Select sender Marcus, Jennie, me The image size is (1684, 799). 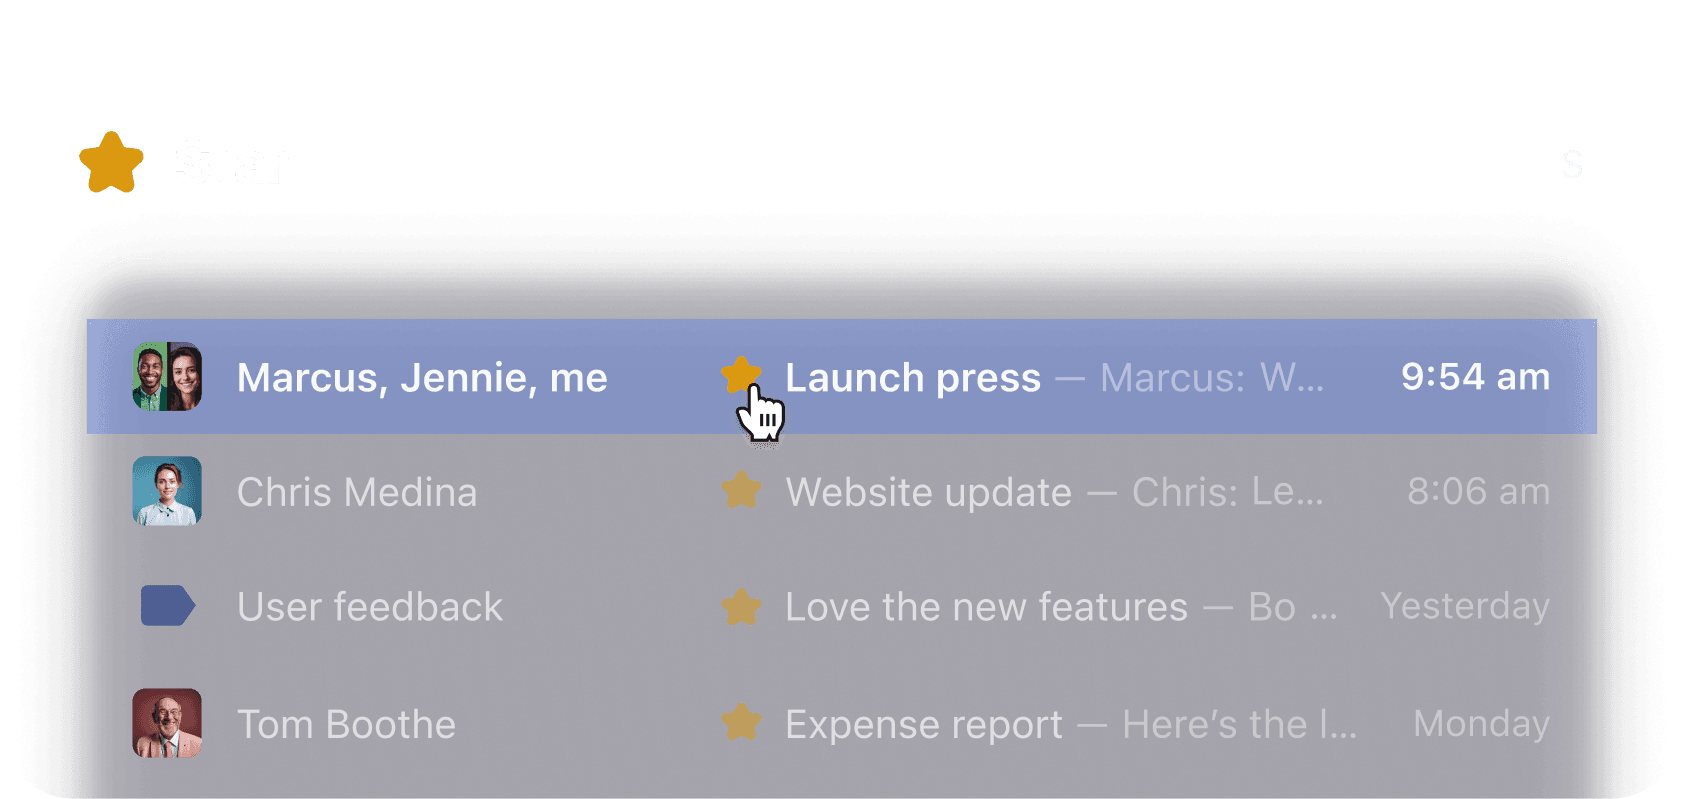tap(422, 378)
